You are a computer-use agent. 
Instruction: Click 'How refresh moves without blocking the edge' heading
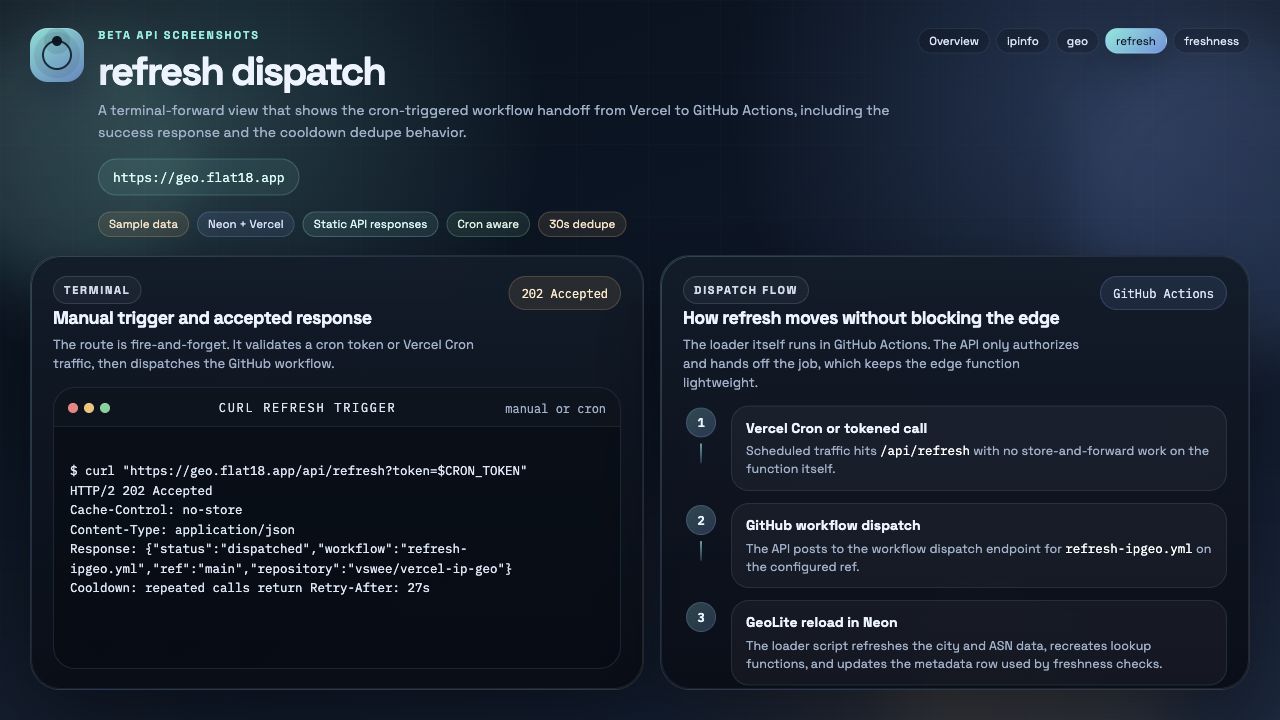[x=871, y=318]
